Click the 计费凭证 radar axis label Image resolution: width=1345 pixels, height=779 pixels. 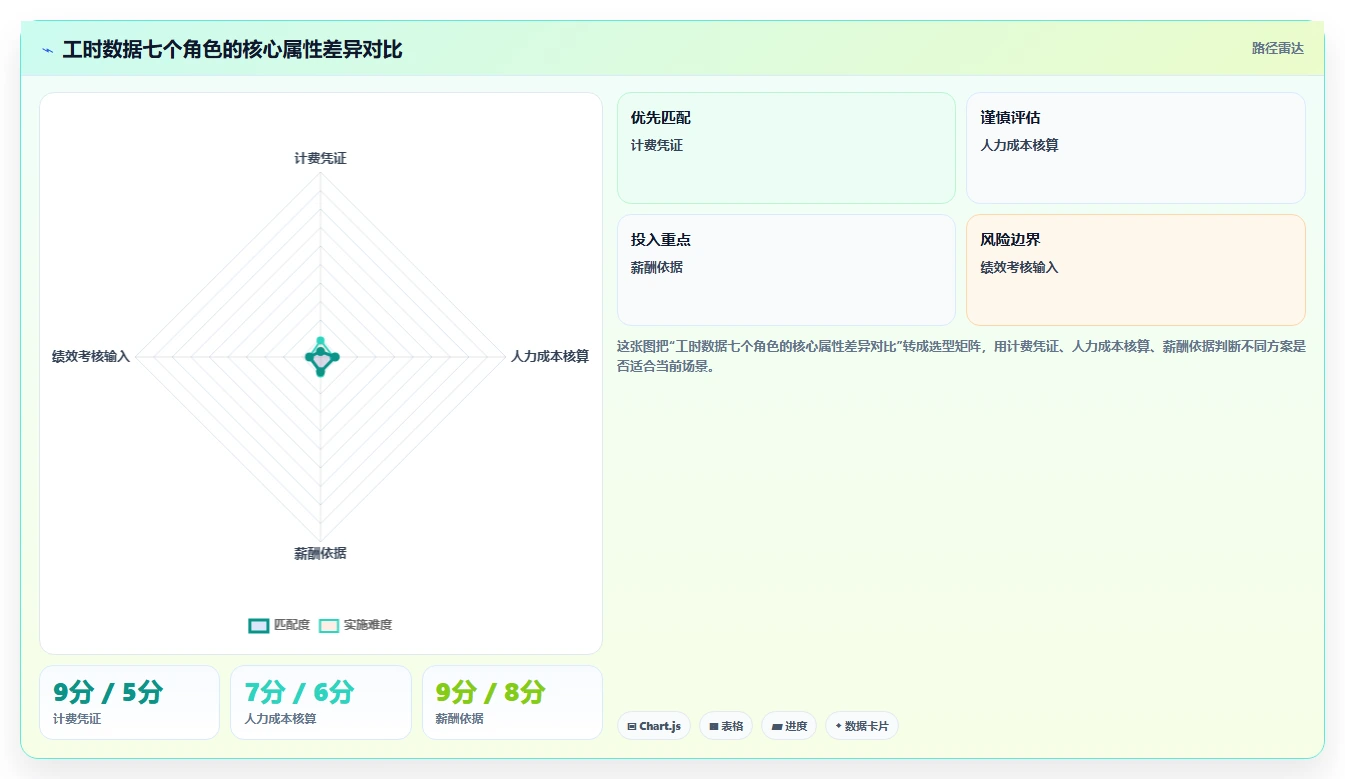(320, 158)
